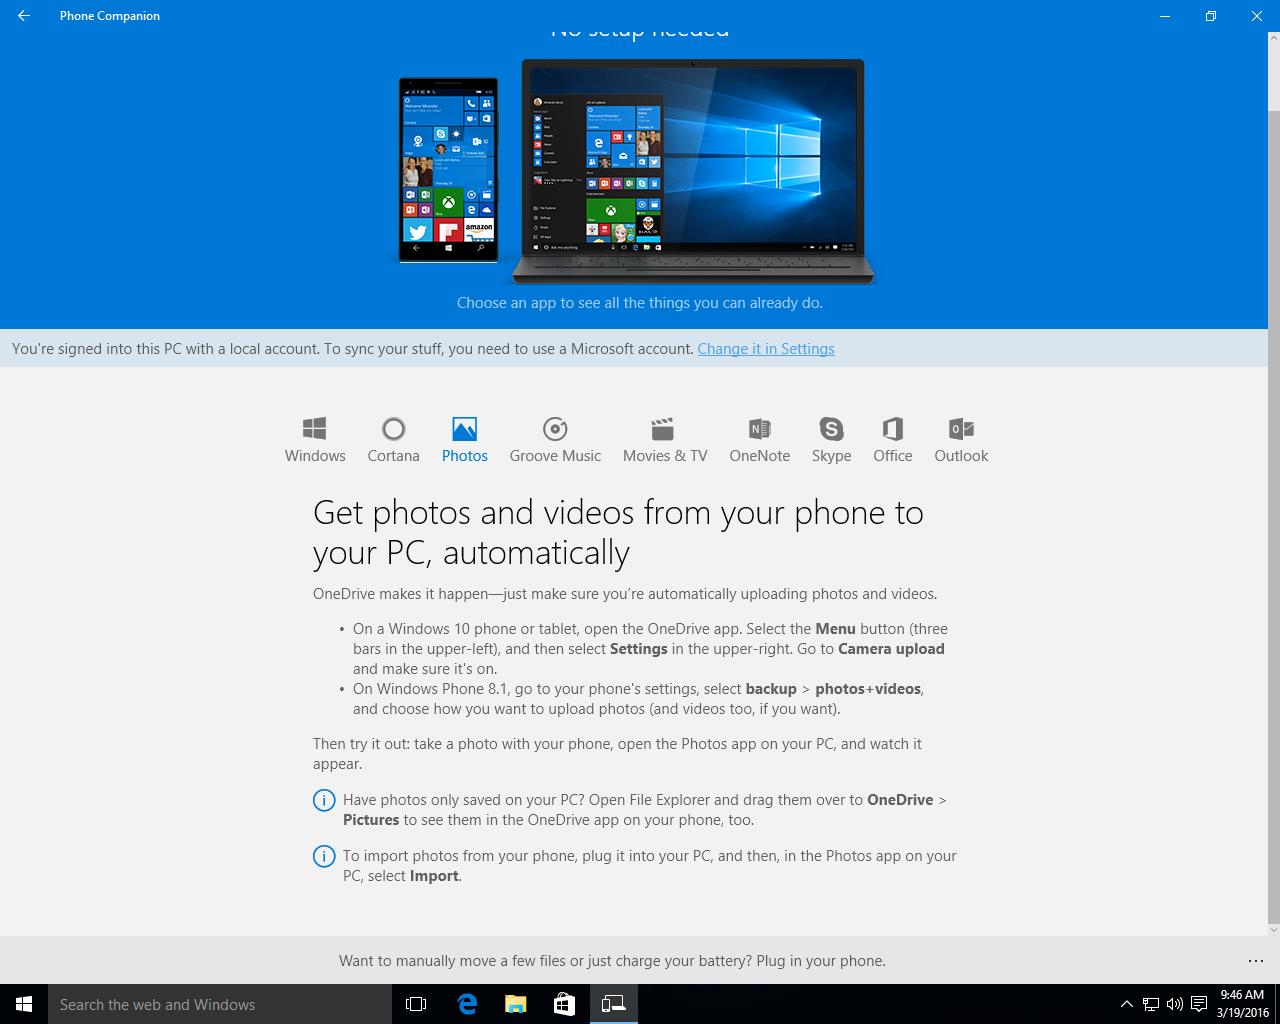Screen dimensions: 1280x1024
Task: Switch to the OneNote label
Action: point(759,456)
